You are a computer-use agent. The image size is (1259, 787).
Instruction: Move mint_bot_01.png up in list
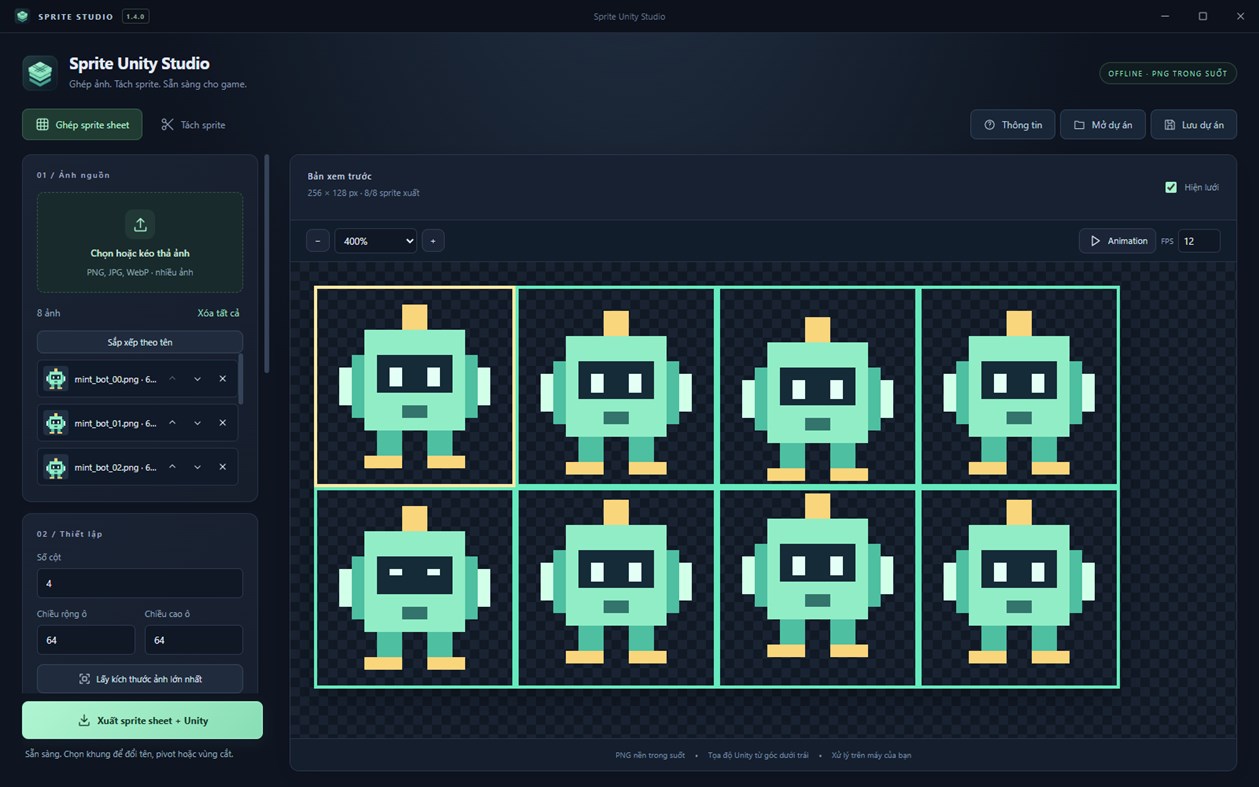[172, 423]
